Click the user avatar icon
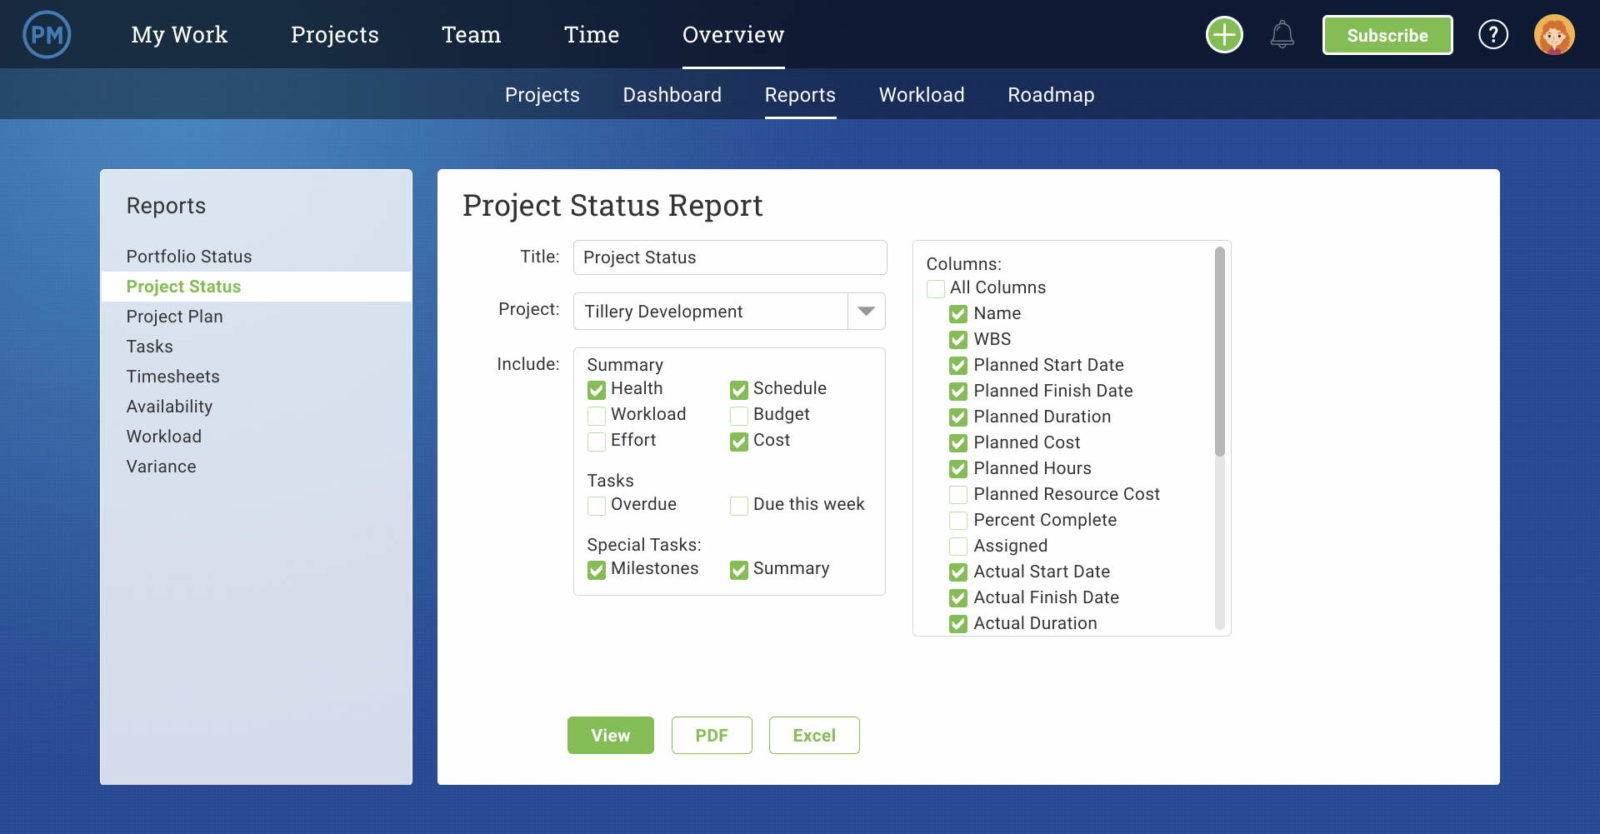The width and height of the screenshot is (1600, 834). [x=1554, y=35]
